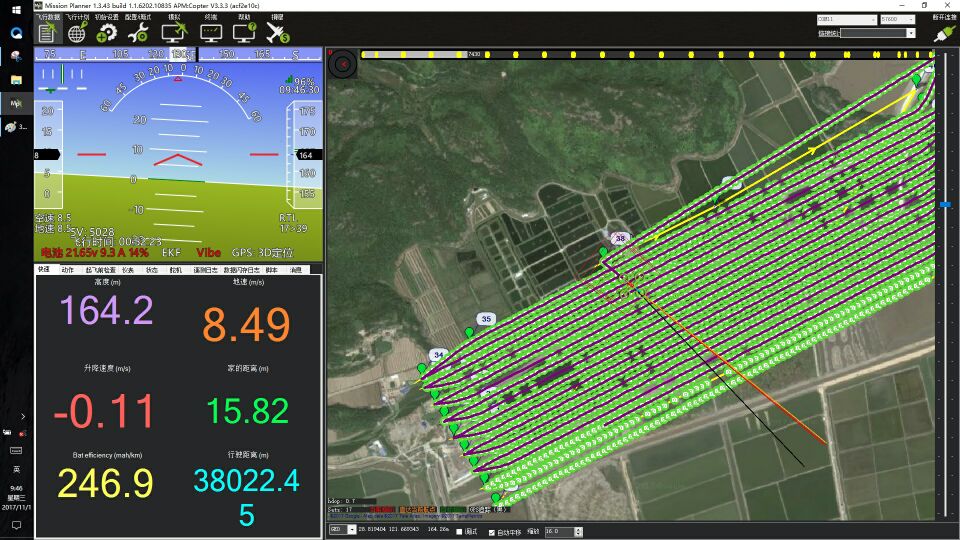The image size is (960, 540).
Task: Open File Explorer from the taskbar
Action: [x=17, y=80]
